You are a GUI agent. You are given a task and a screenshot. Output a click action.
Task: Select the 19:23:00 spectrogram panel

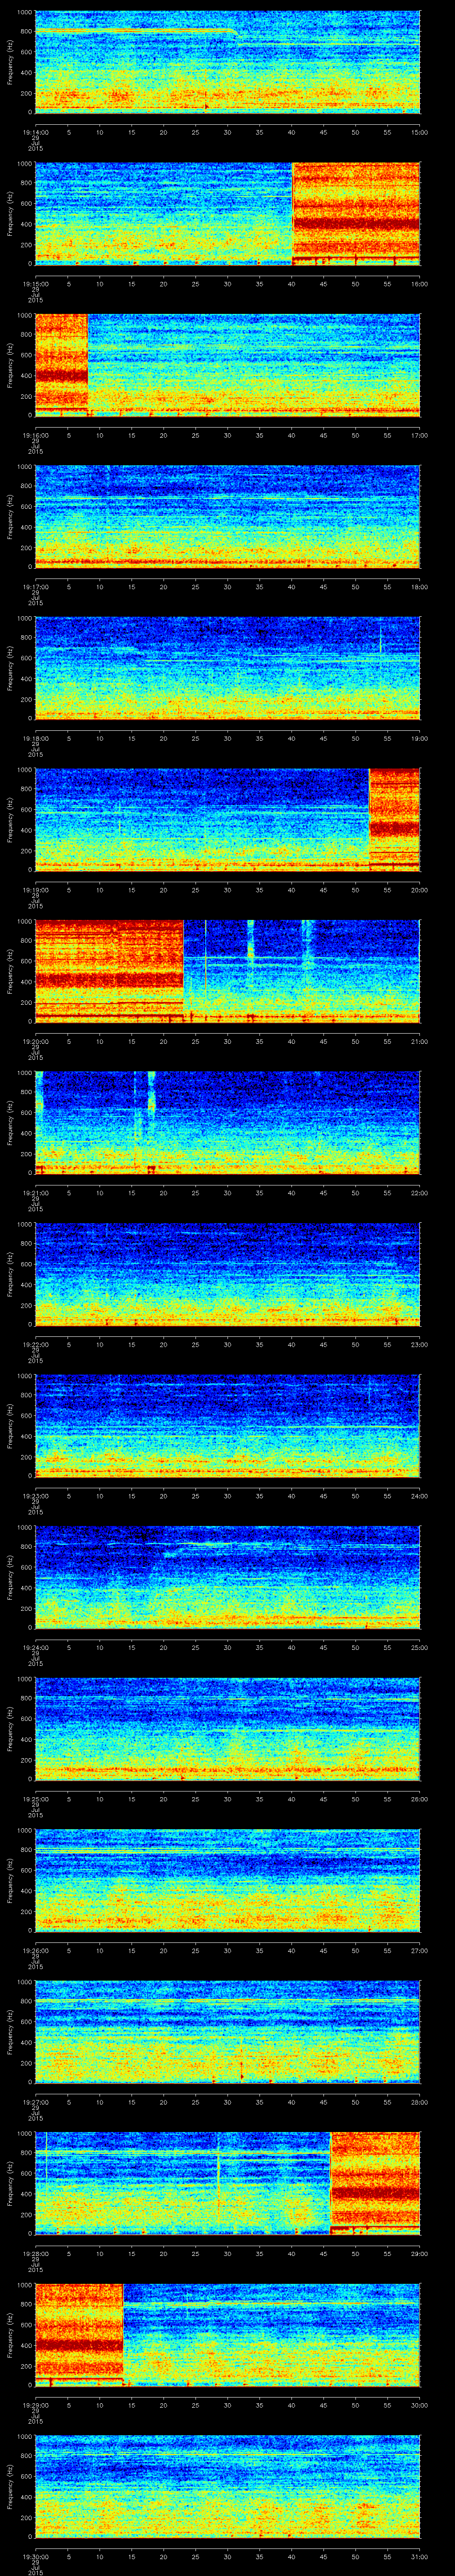[227, 1426]
